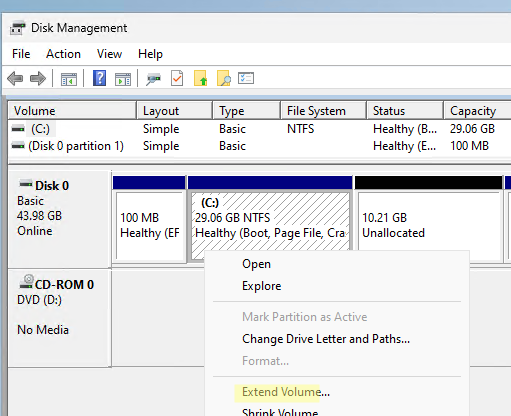The width and height of the screenshot is (511, 416).
Task: Choose Extend Volume from context menu
Action: coord(286,392)
